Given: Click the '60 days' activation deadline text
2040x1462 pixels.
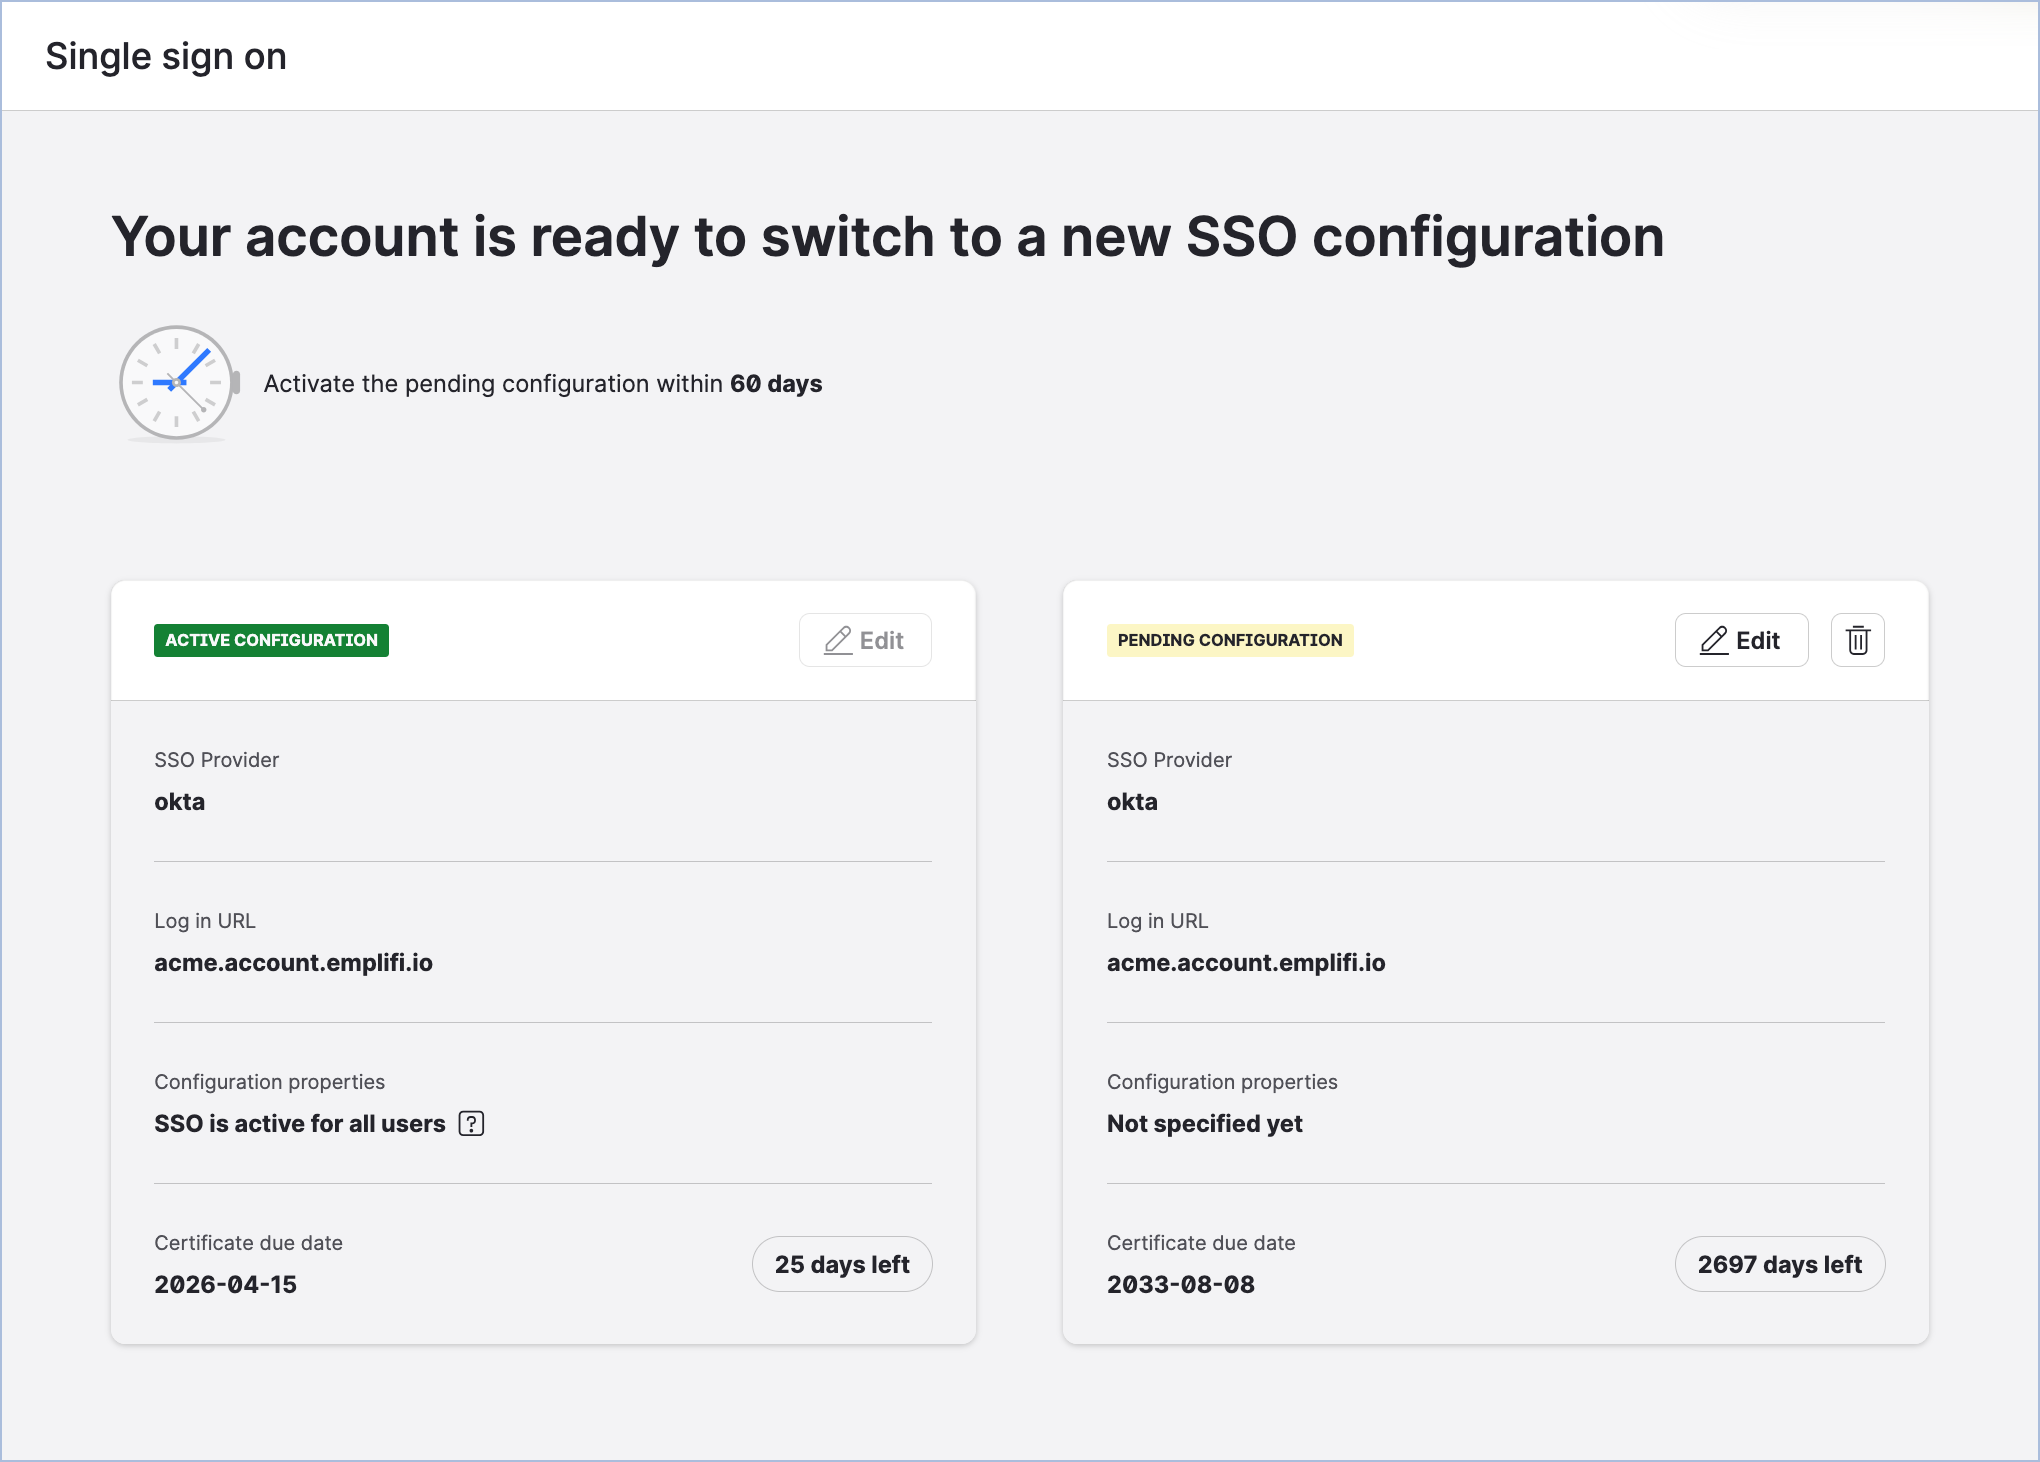Looking at the screenshot, I should (776, 384).
